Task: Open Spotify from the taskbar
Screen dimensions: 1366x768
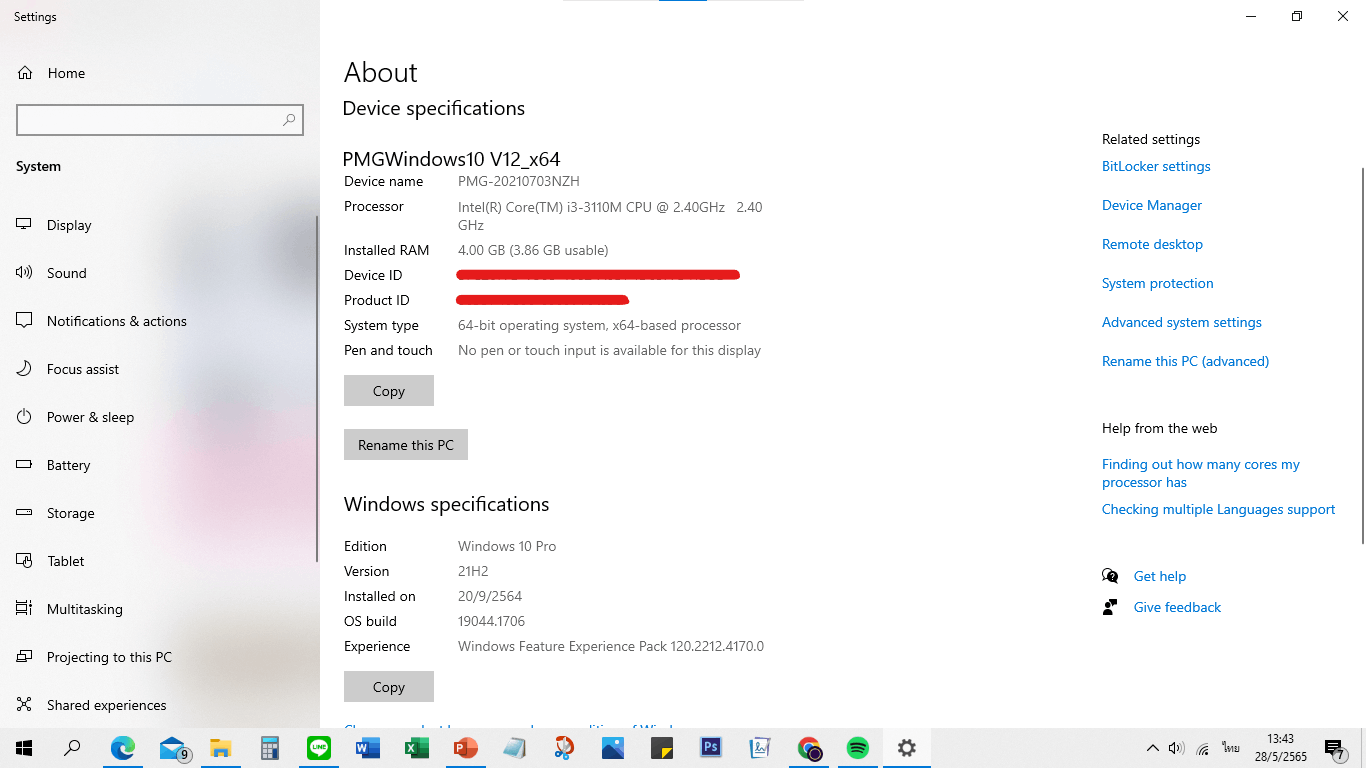Action: (x=858, y=748)
